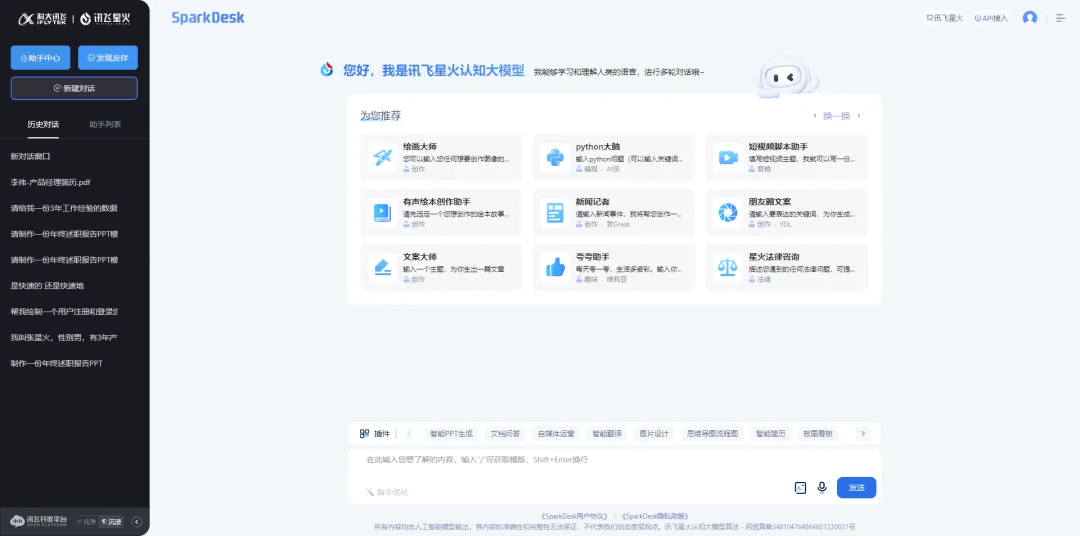Select the 智能翻译 plugin
The width and height of the screenshot is (1080, 536).
tap(607, 434)
